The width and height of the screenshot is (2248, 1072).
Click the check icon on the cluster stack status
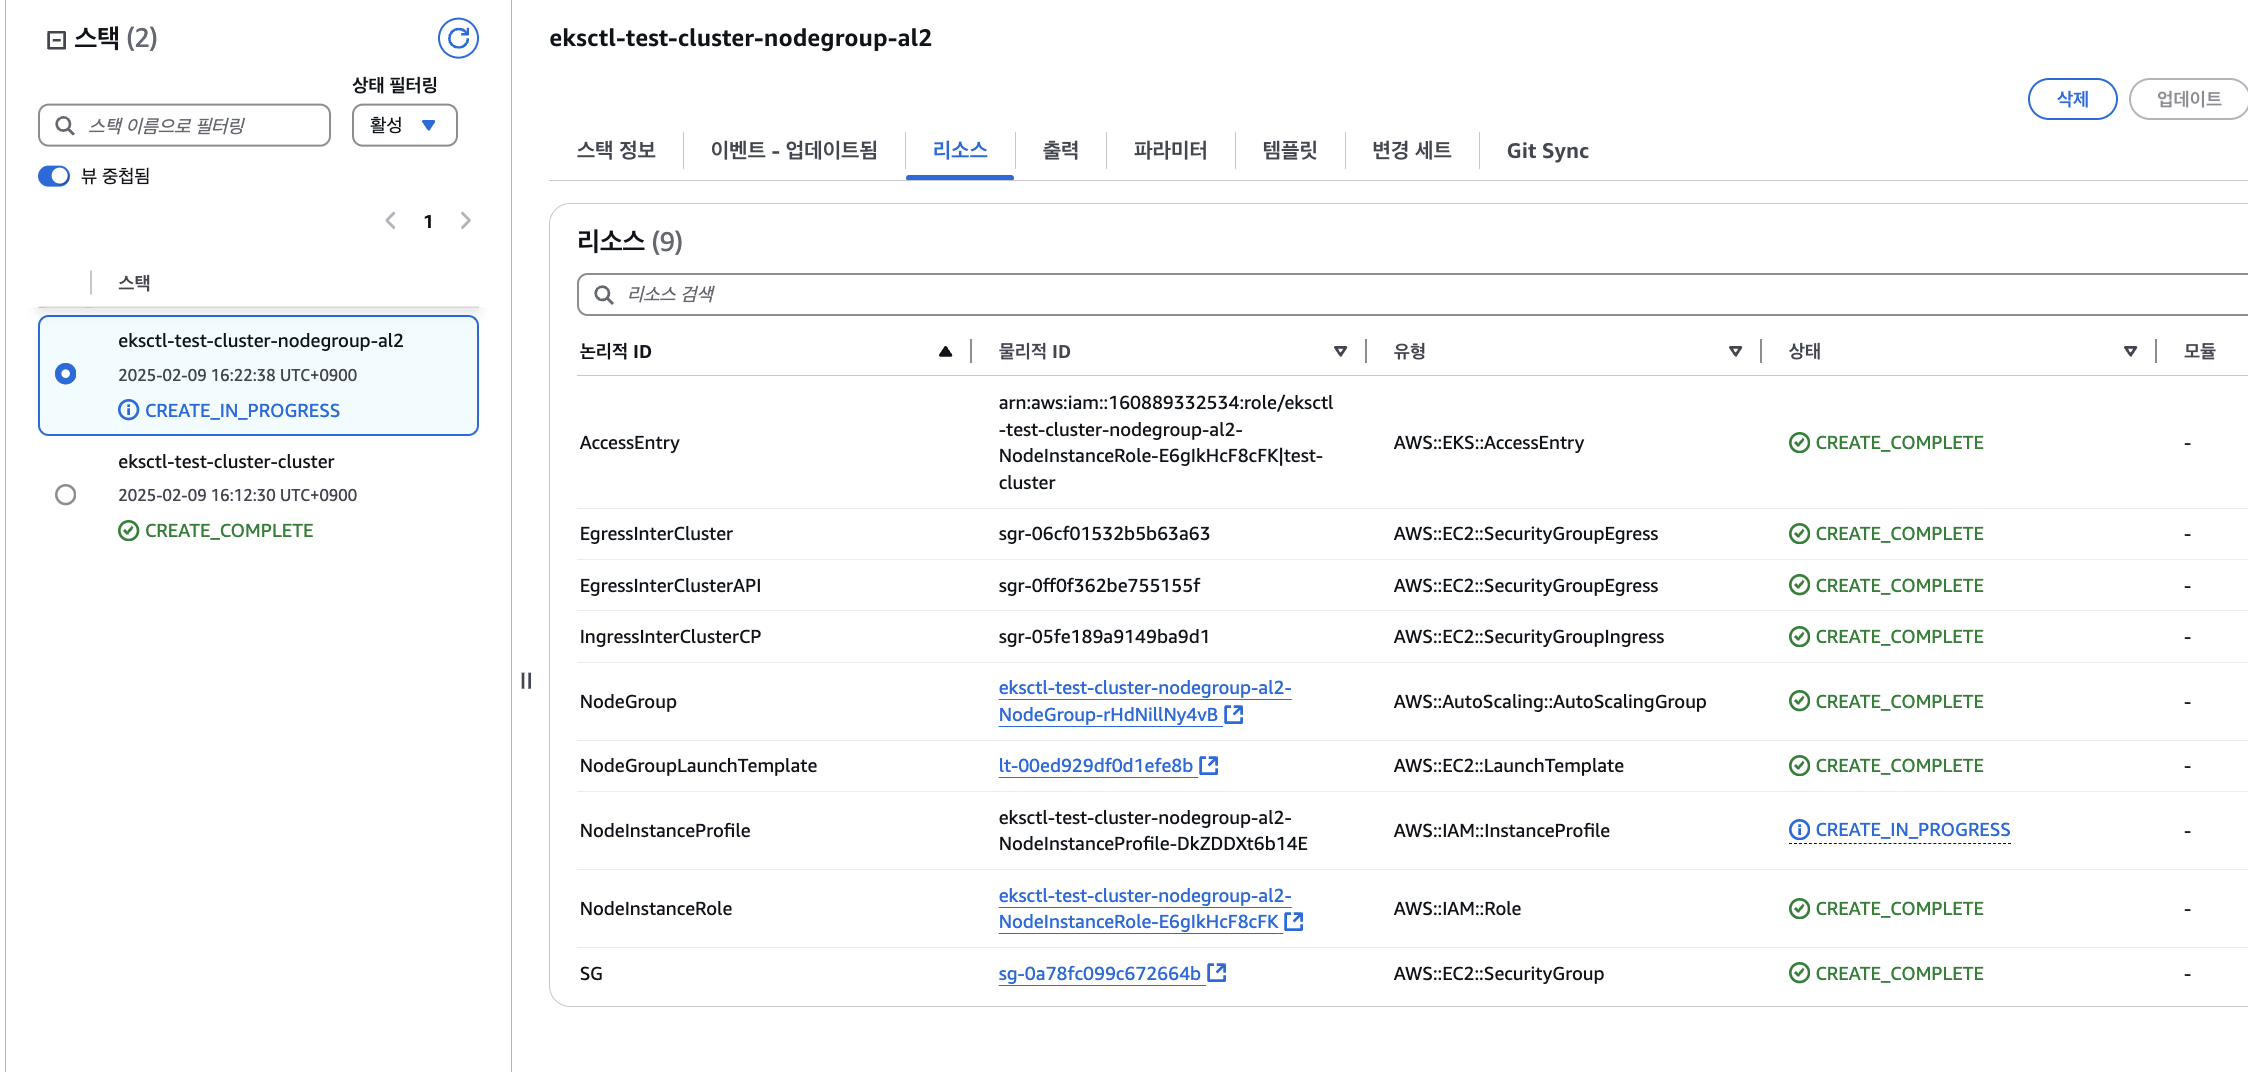(x=128, y=531)
